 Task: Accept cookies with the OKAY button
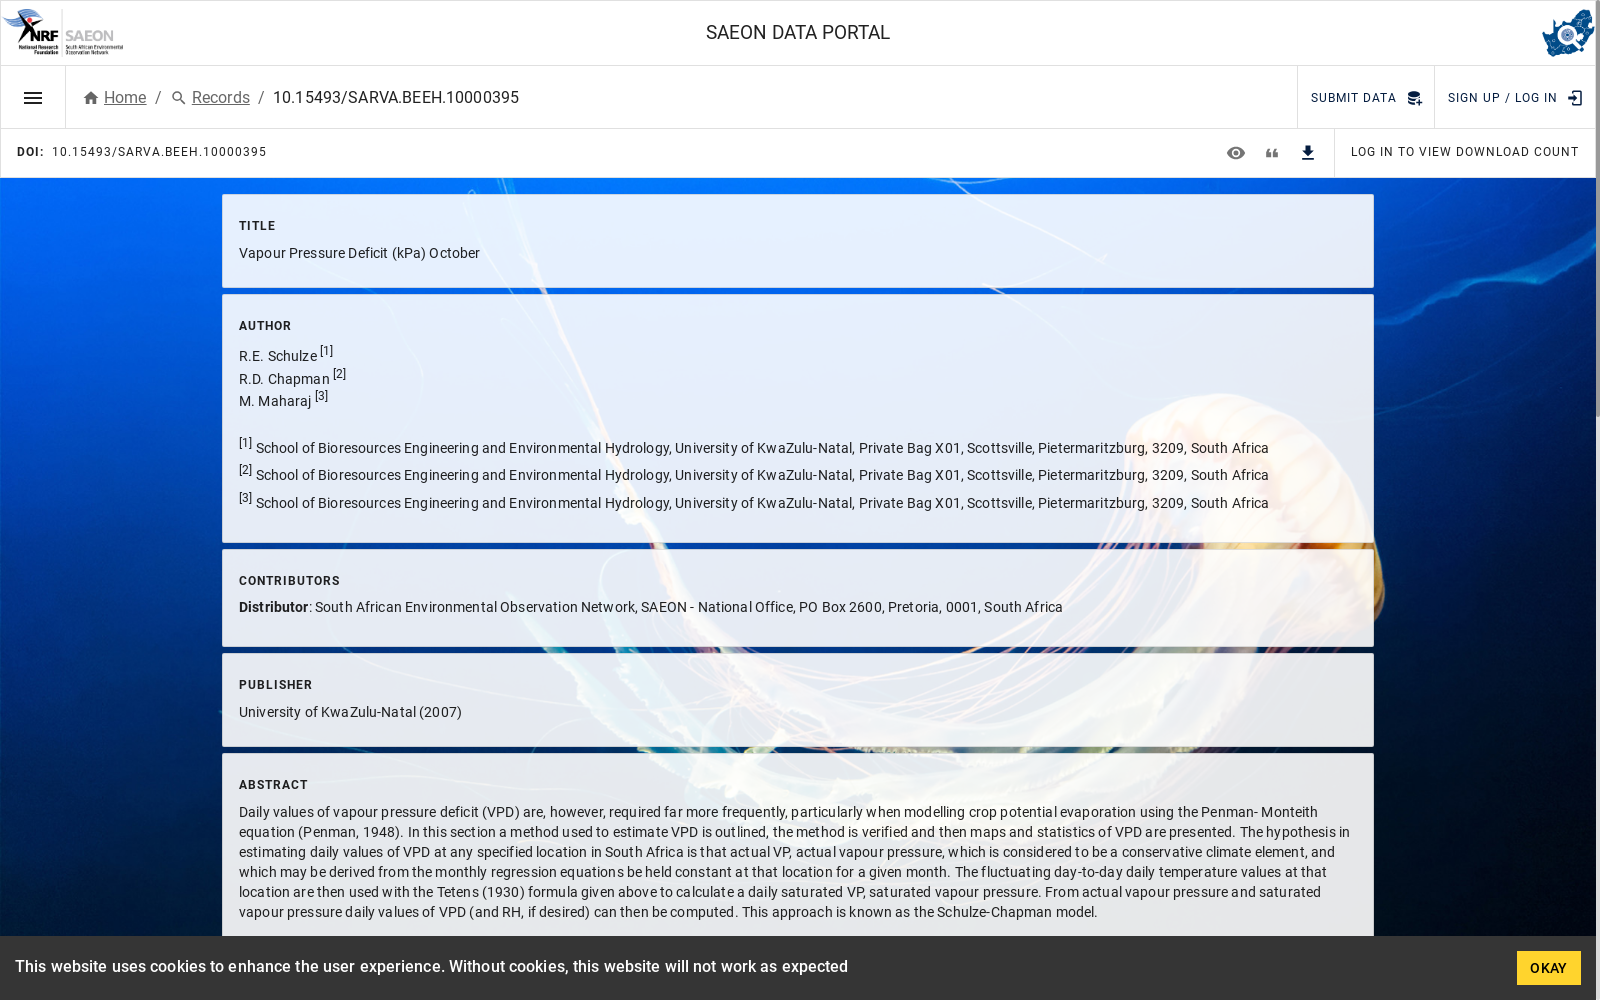pyautogui.click(x=1548, y=968)
